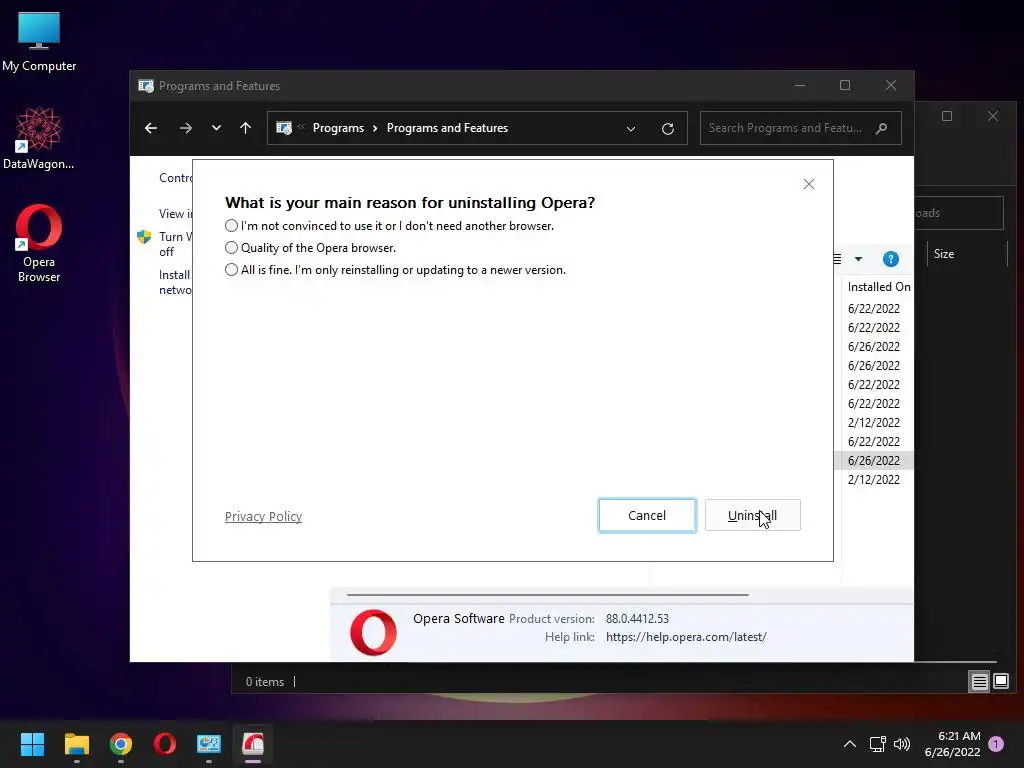Go forward in Programs and Features window
This screenshot has height=768, width=1024.
tap(186, 128)
